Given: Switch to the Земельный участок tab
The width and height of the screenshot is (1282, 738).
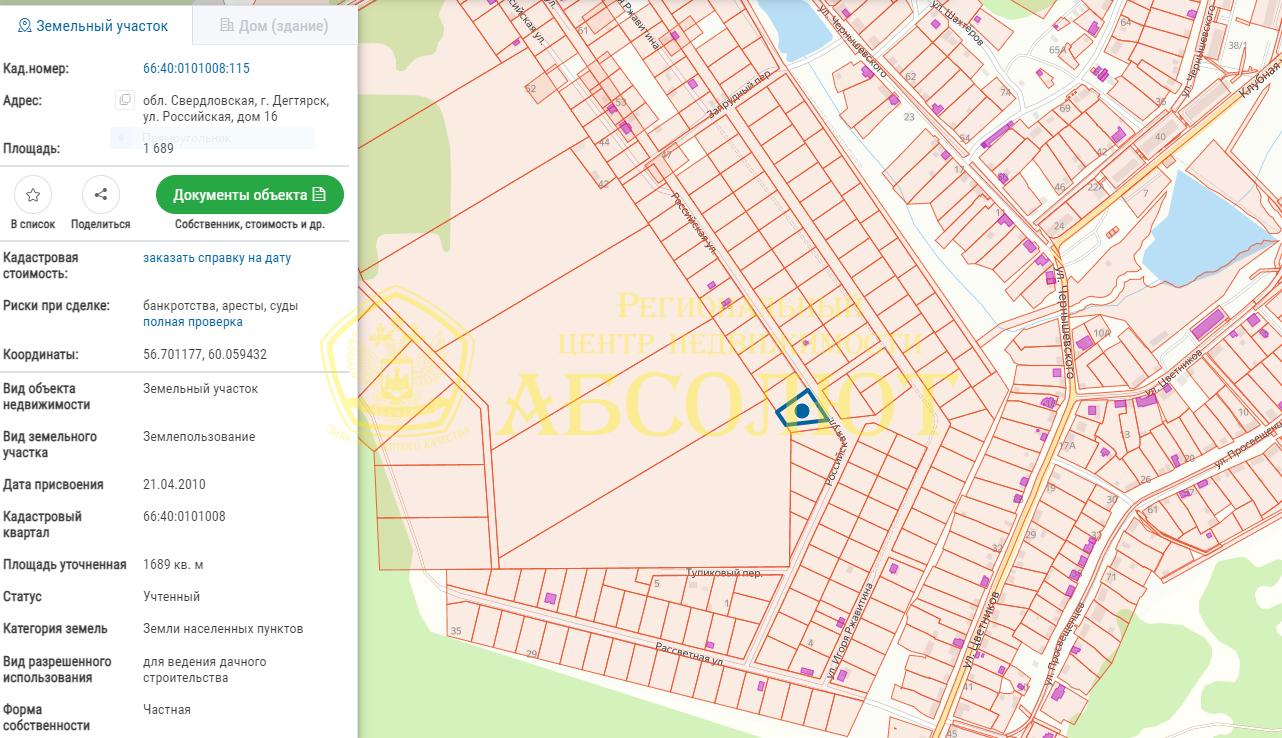Looking at the screenshot, I should (x=94, y=26).
